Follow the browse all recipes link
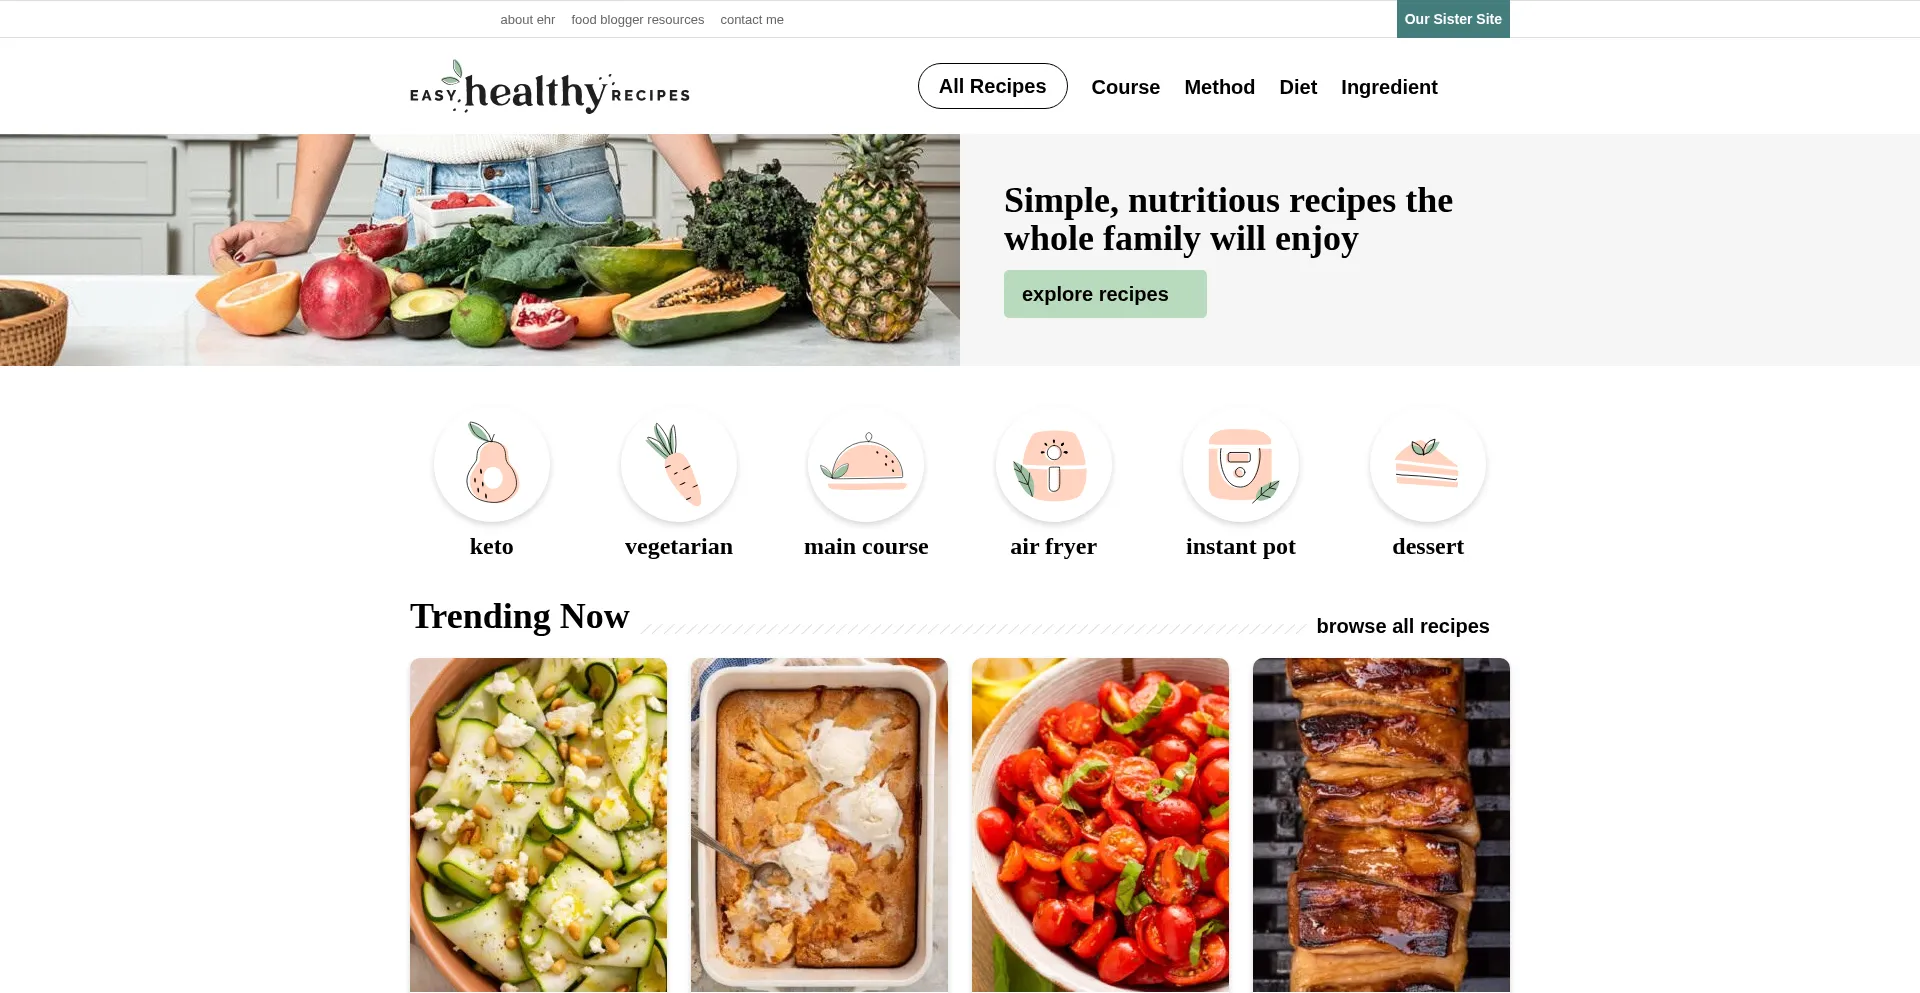The height and width of the screenshot is (993, 1920). 1403,626
